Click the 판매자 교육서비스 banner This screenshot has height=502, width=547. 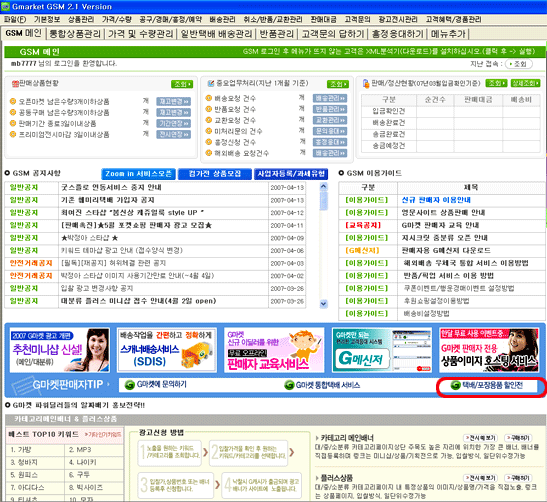pos(274,350)
